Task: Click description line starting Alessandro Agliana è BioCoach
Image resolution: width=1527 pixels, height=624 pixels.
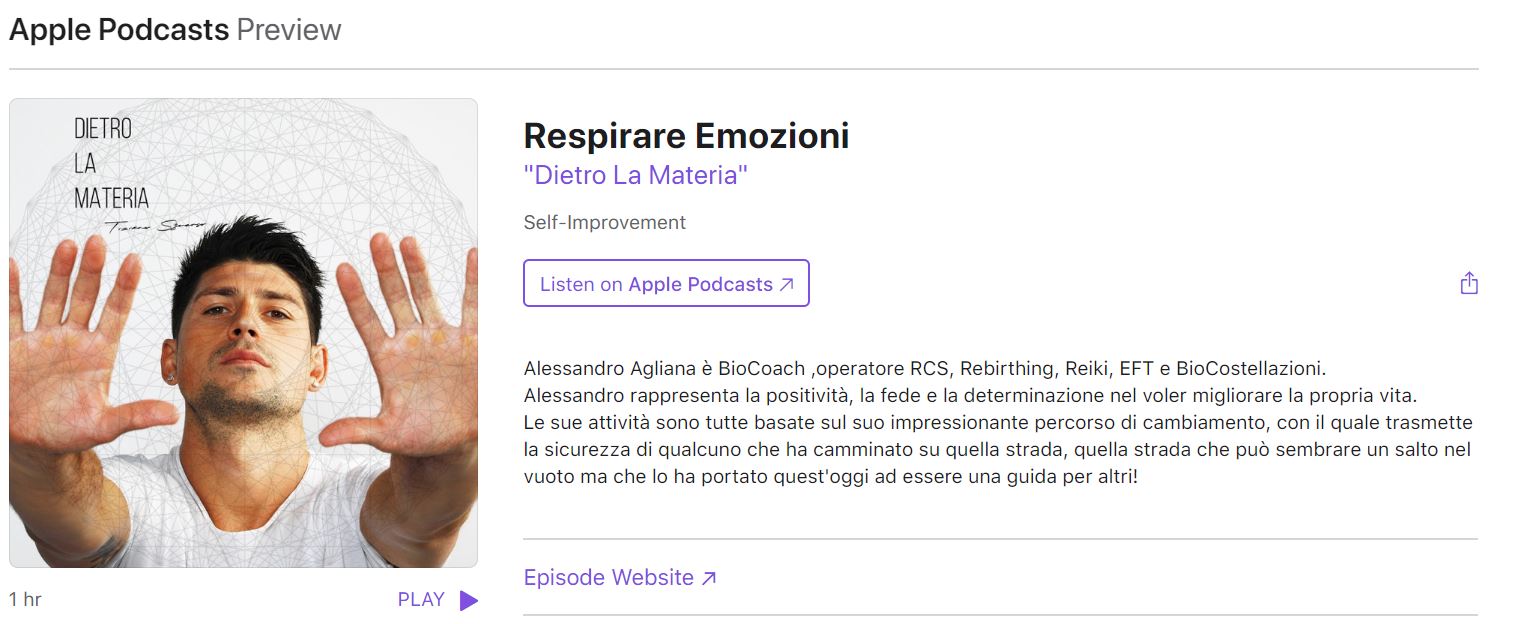Action: coord(925,368)
